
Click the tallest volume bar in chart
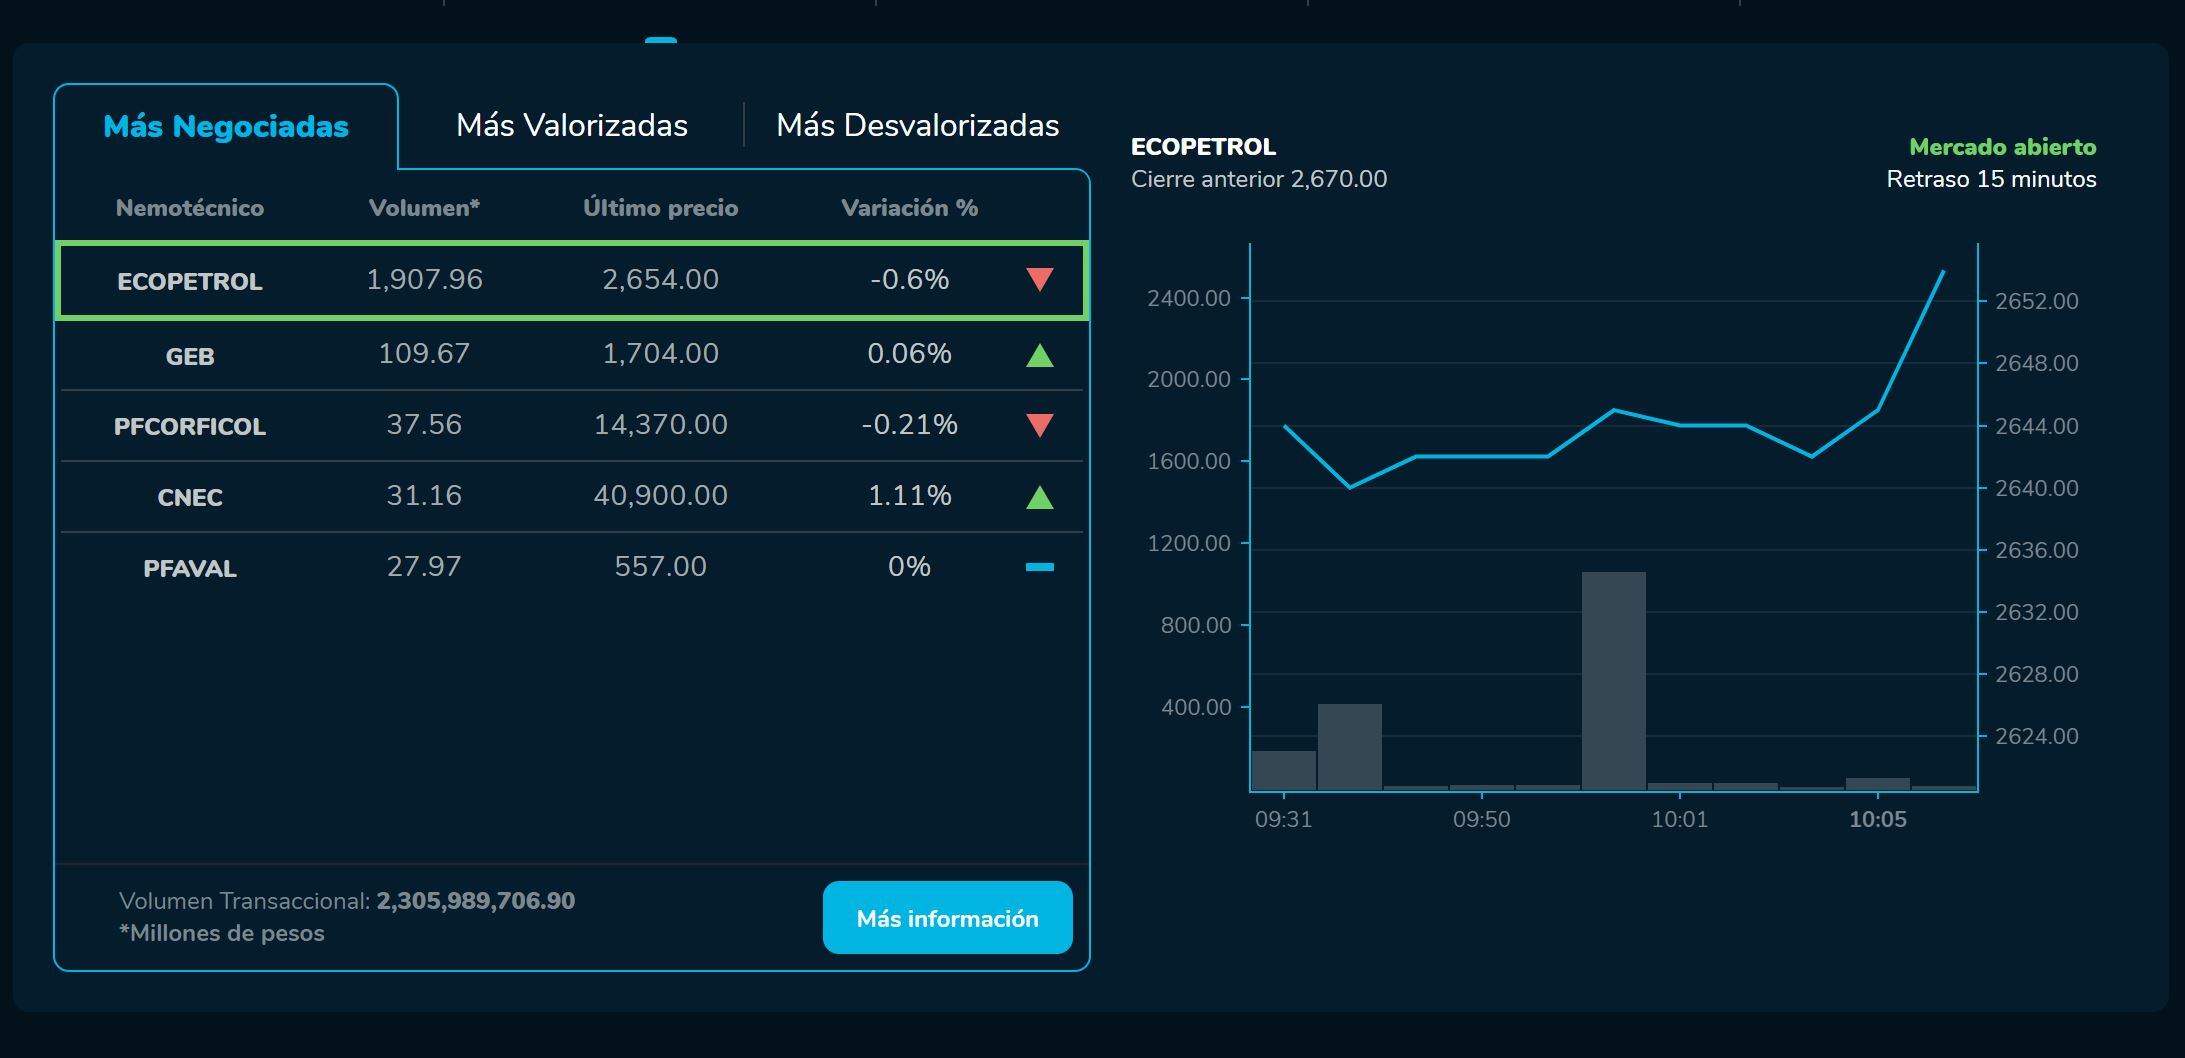1613,680
